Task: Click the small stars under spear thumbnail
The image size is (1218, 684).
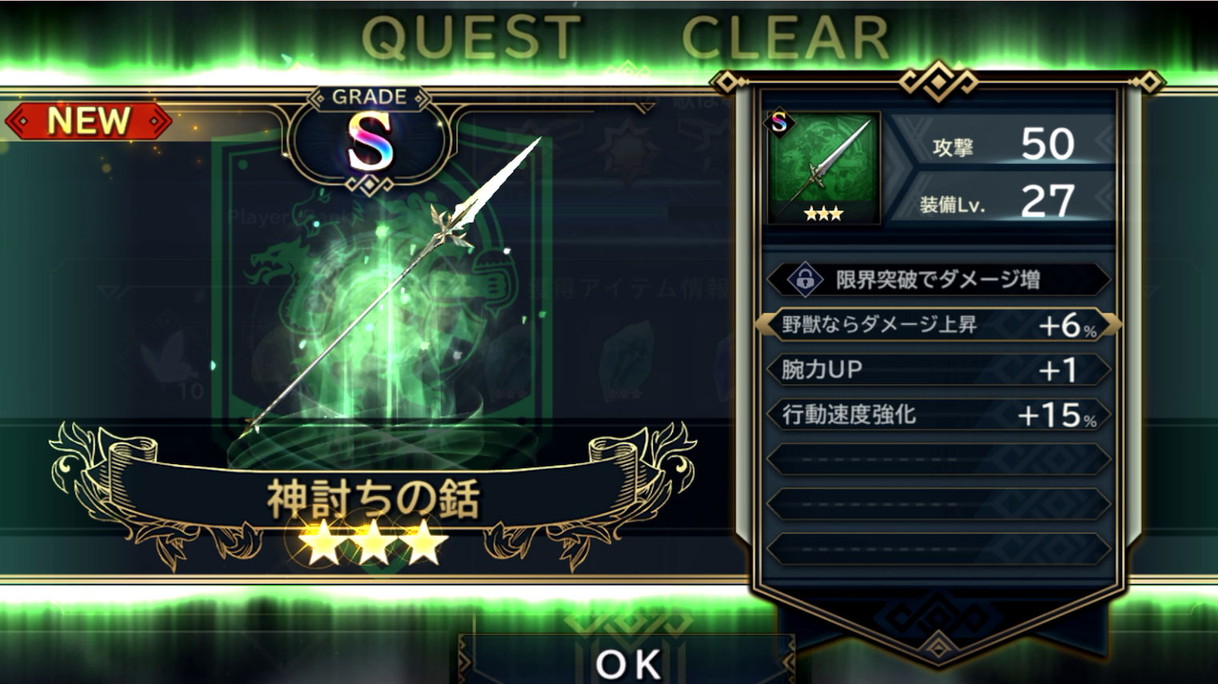Action: [824, 214]
